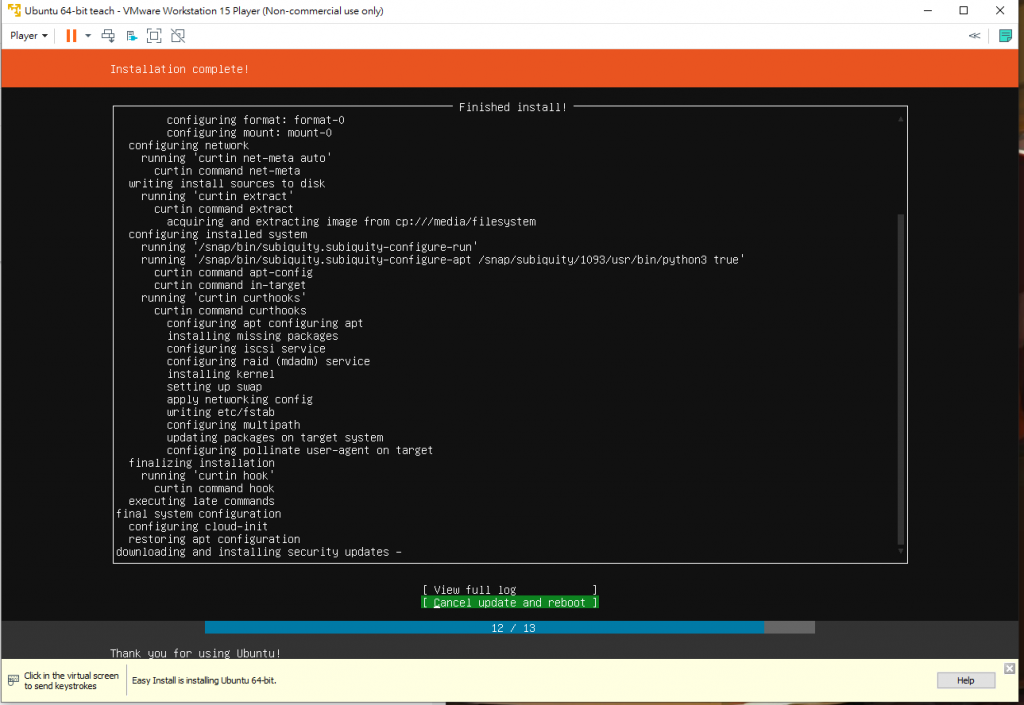Click 'writing etc/fstab' log line

point(221,413)
